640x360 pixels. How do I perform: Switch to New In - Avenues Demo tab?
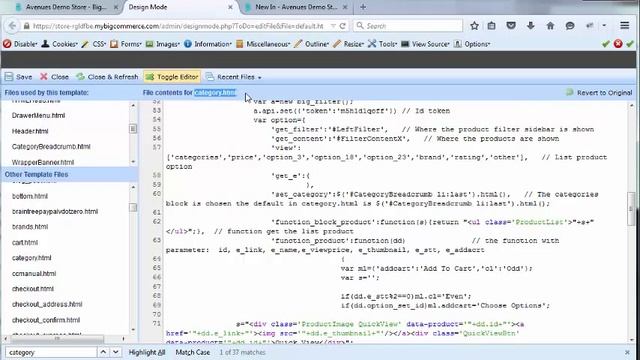point(296,7)
